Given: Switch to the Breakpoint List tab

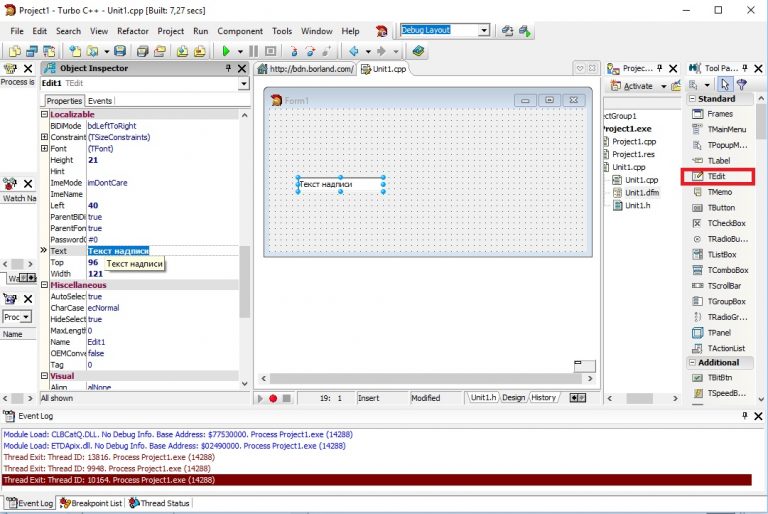Looking at the screenshot, I should click(x=91, y=503).
